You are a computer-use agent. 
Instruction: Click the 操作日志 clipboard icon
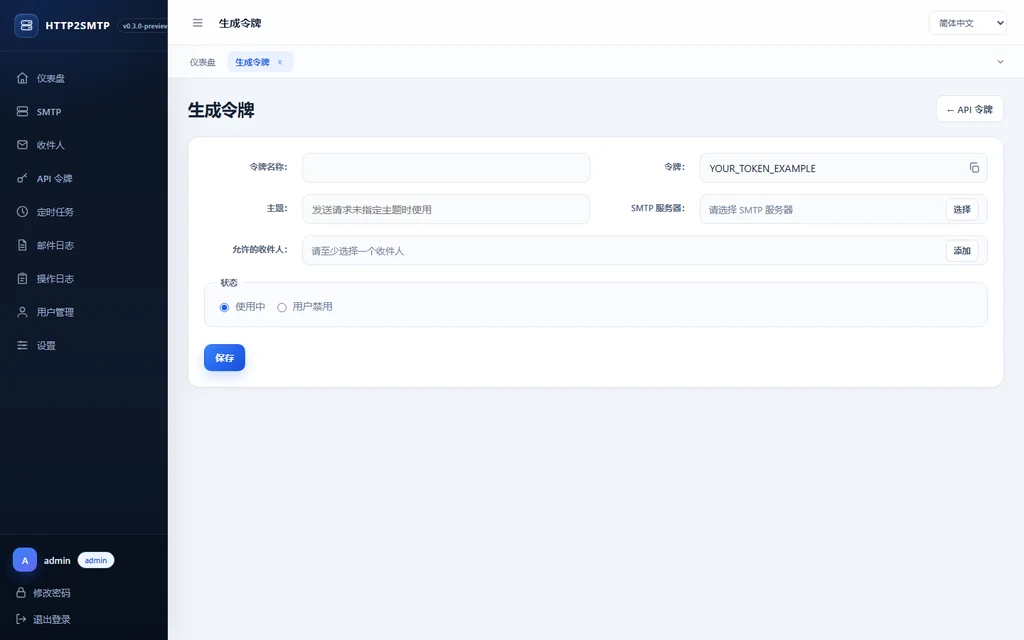[22, 278]
